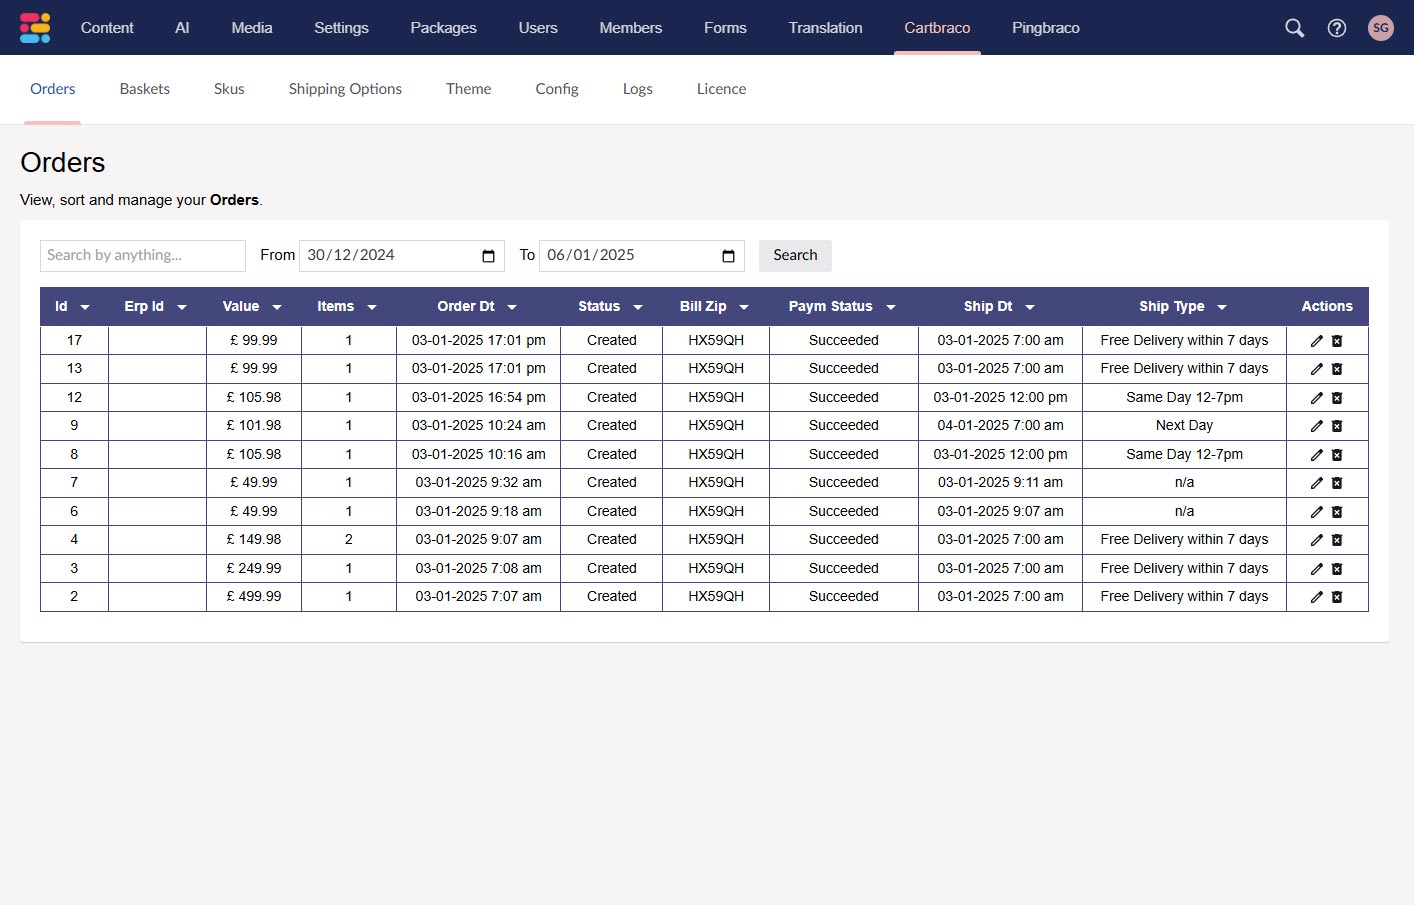The width and height of the screenshot is (1414, 905).
Task: Open the Packages section
Action: click(x=443, y=28)
